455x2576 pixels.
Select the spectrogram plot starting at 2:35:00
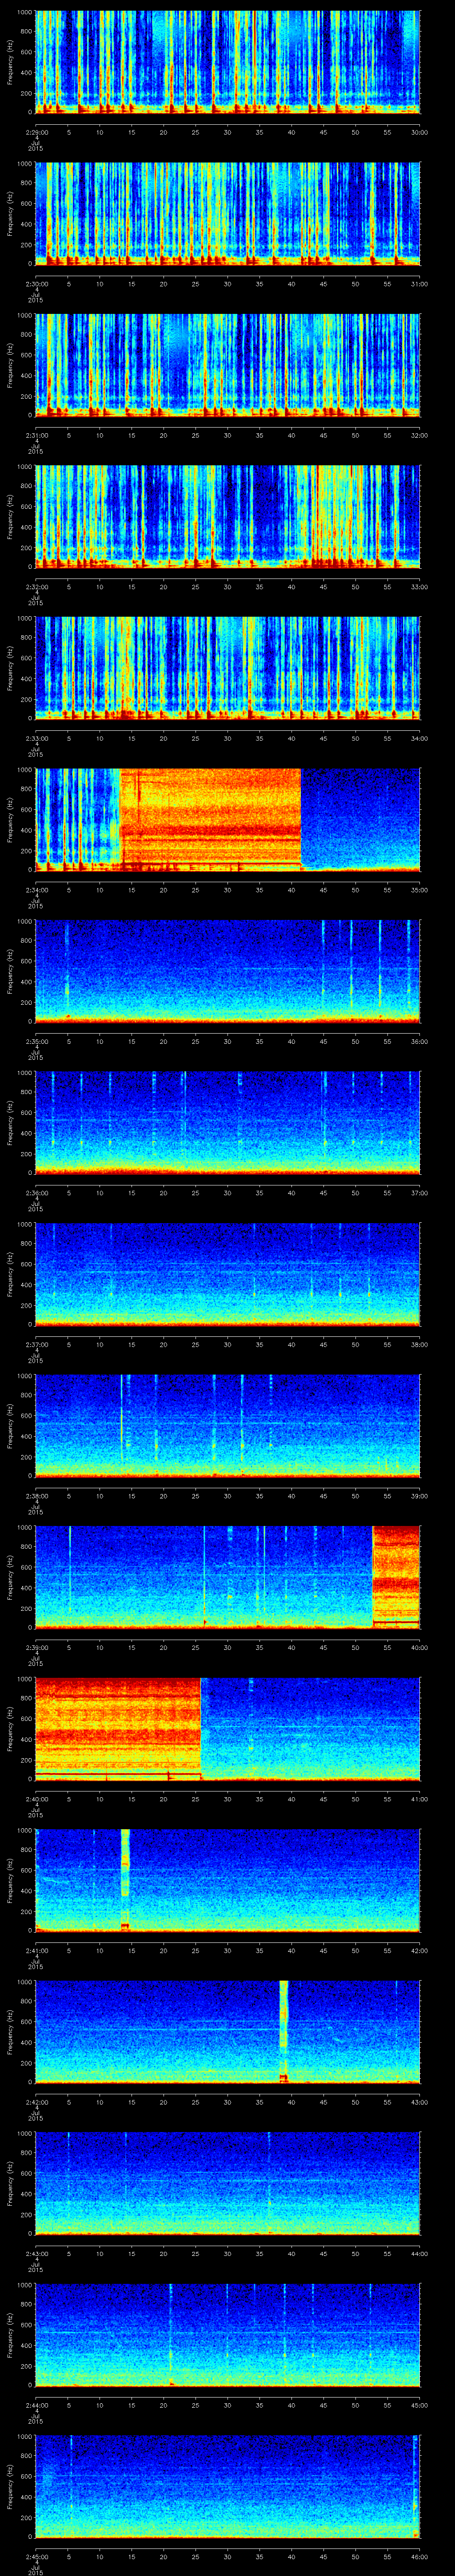coord(227,971)
